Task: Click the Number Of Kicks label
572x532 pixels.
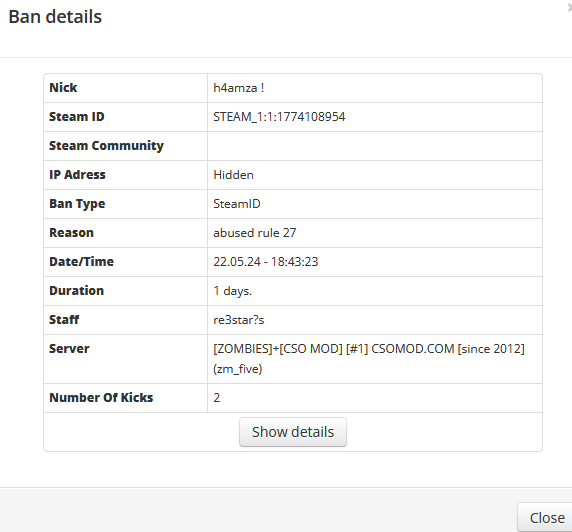Action: coord(101,397)
